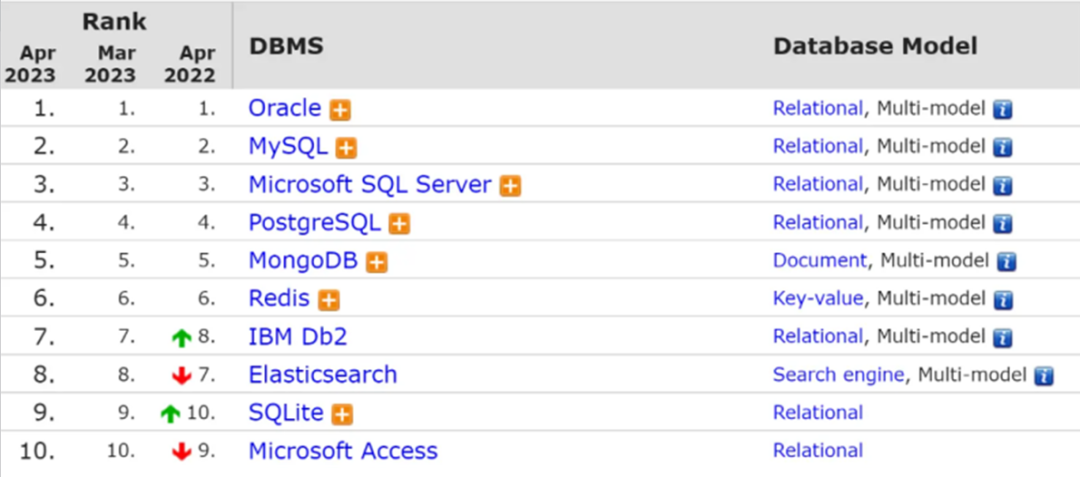Click the Search engine model link
The height and width of the screenshot is (477, 1080).
(x=838, y=375)
